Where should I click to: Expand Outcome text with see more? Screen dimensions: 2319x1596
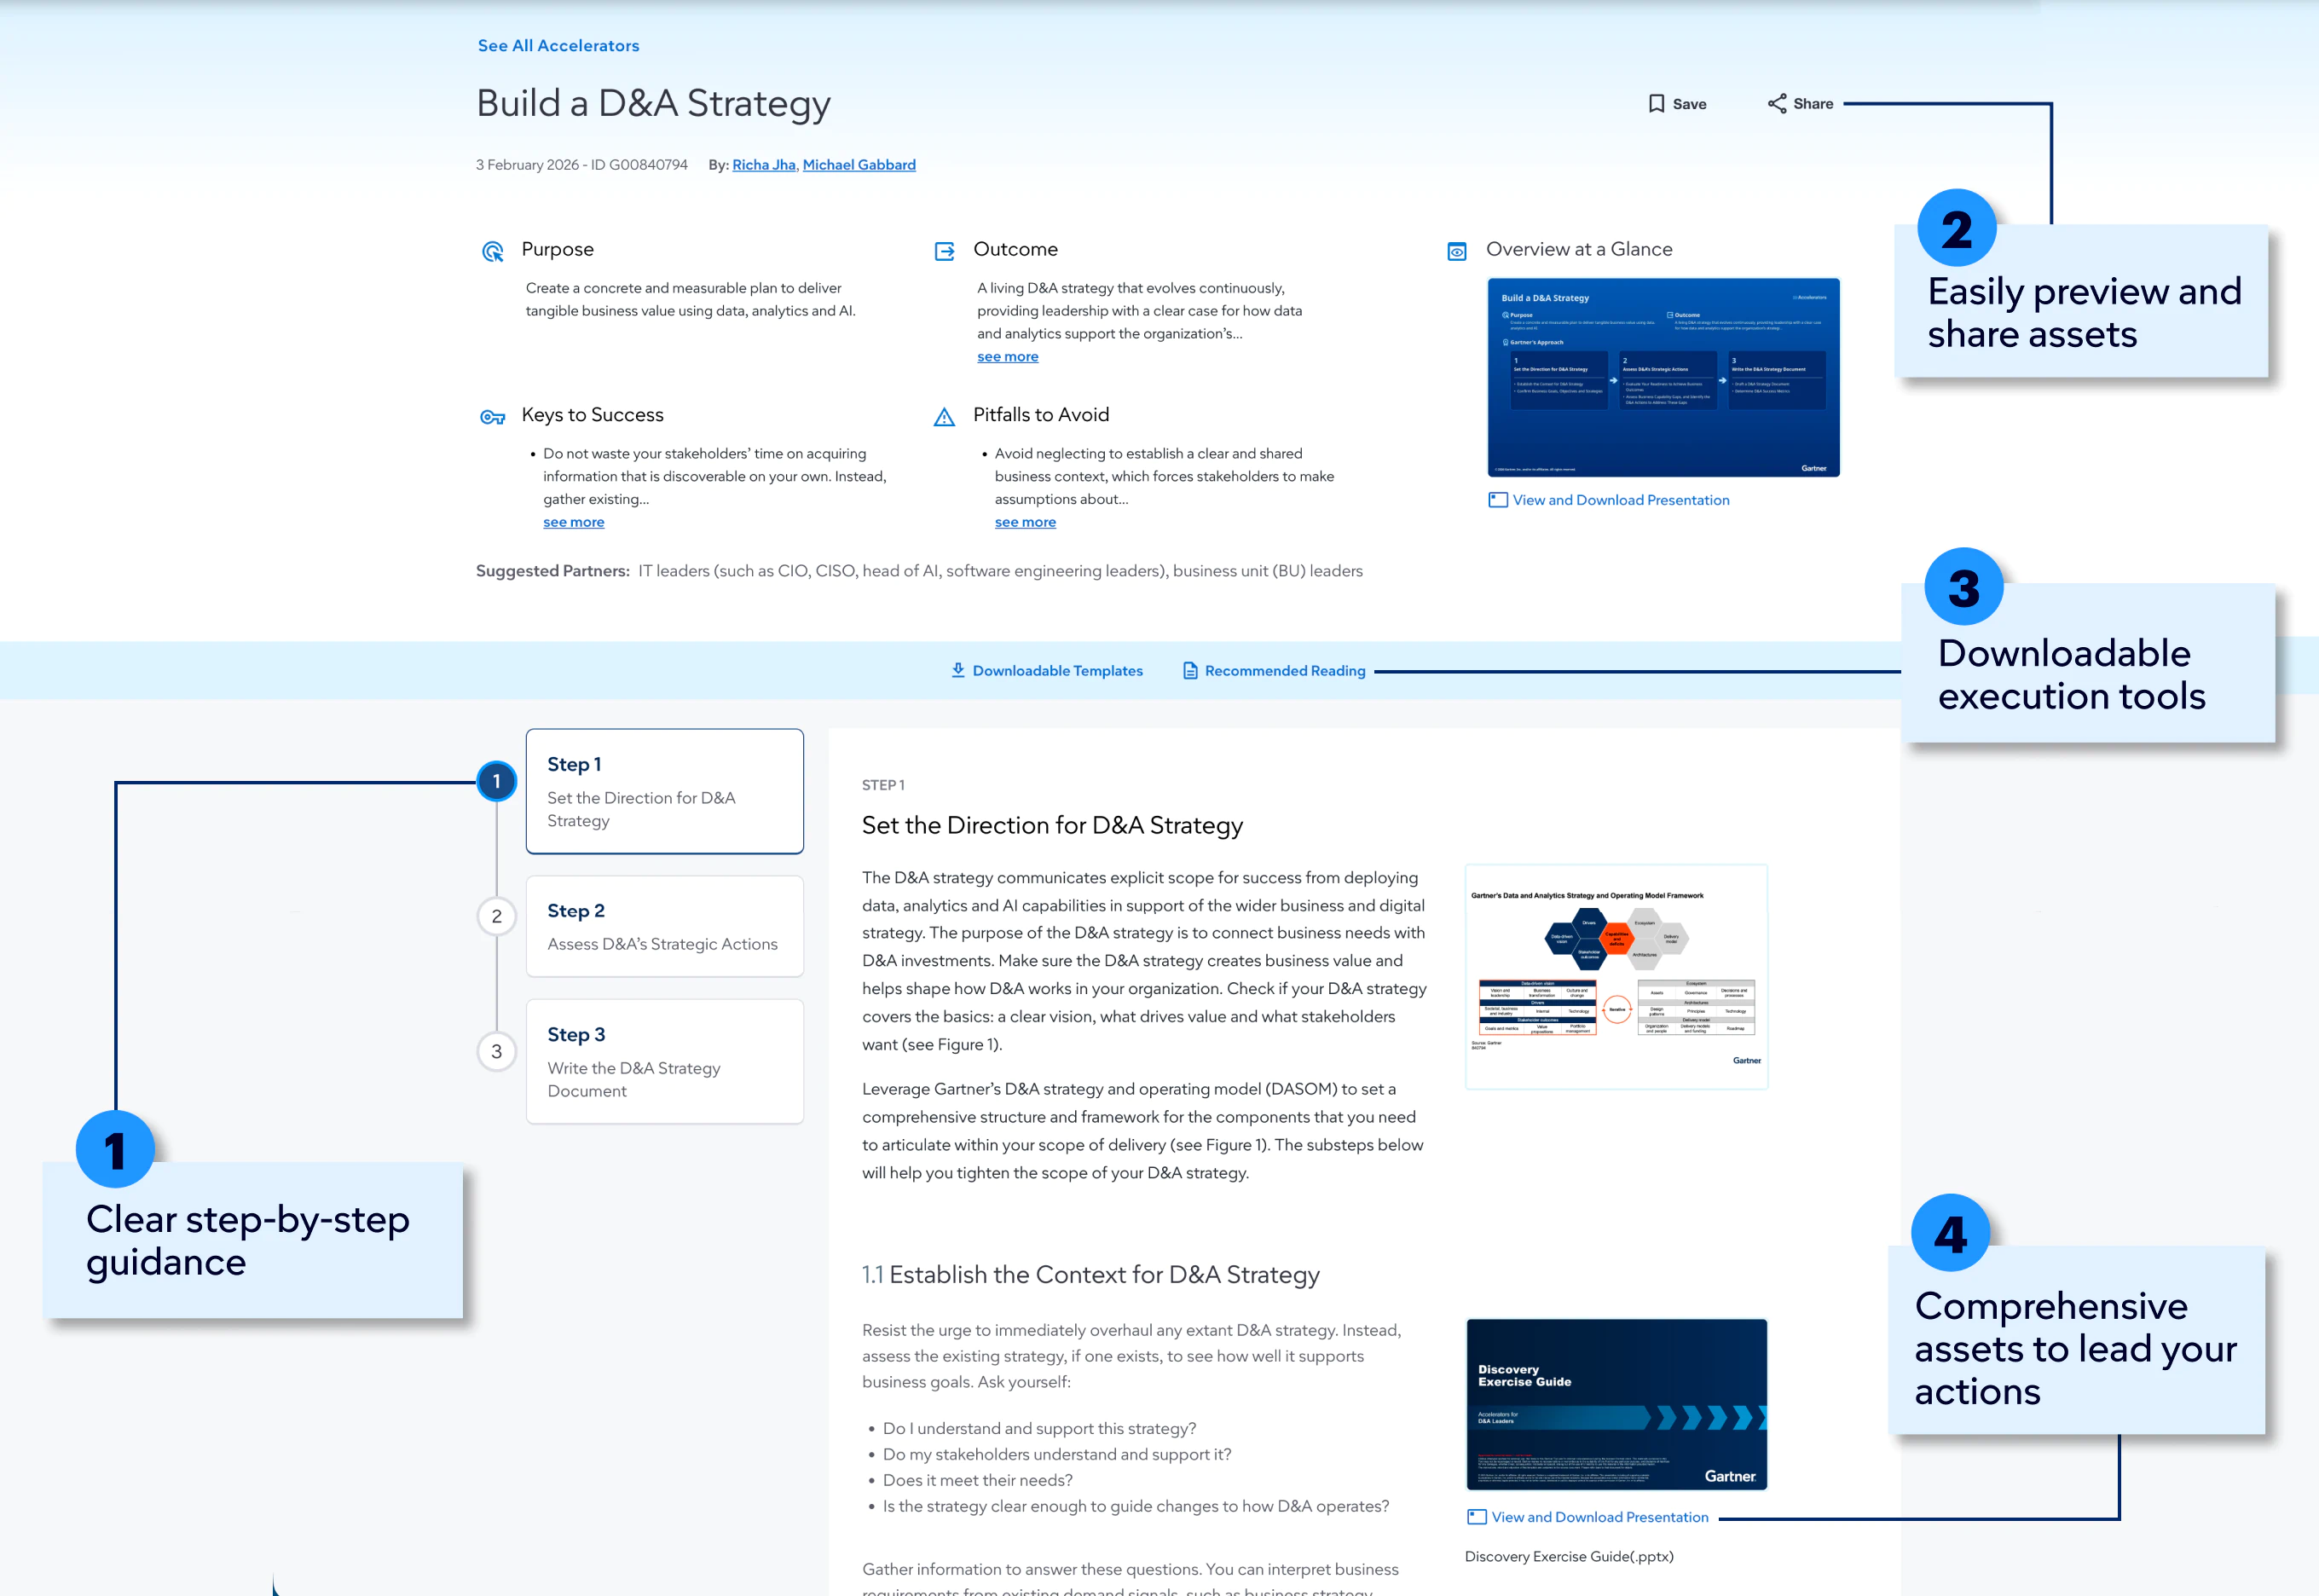(x=1007, y=357)
